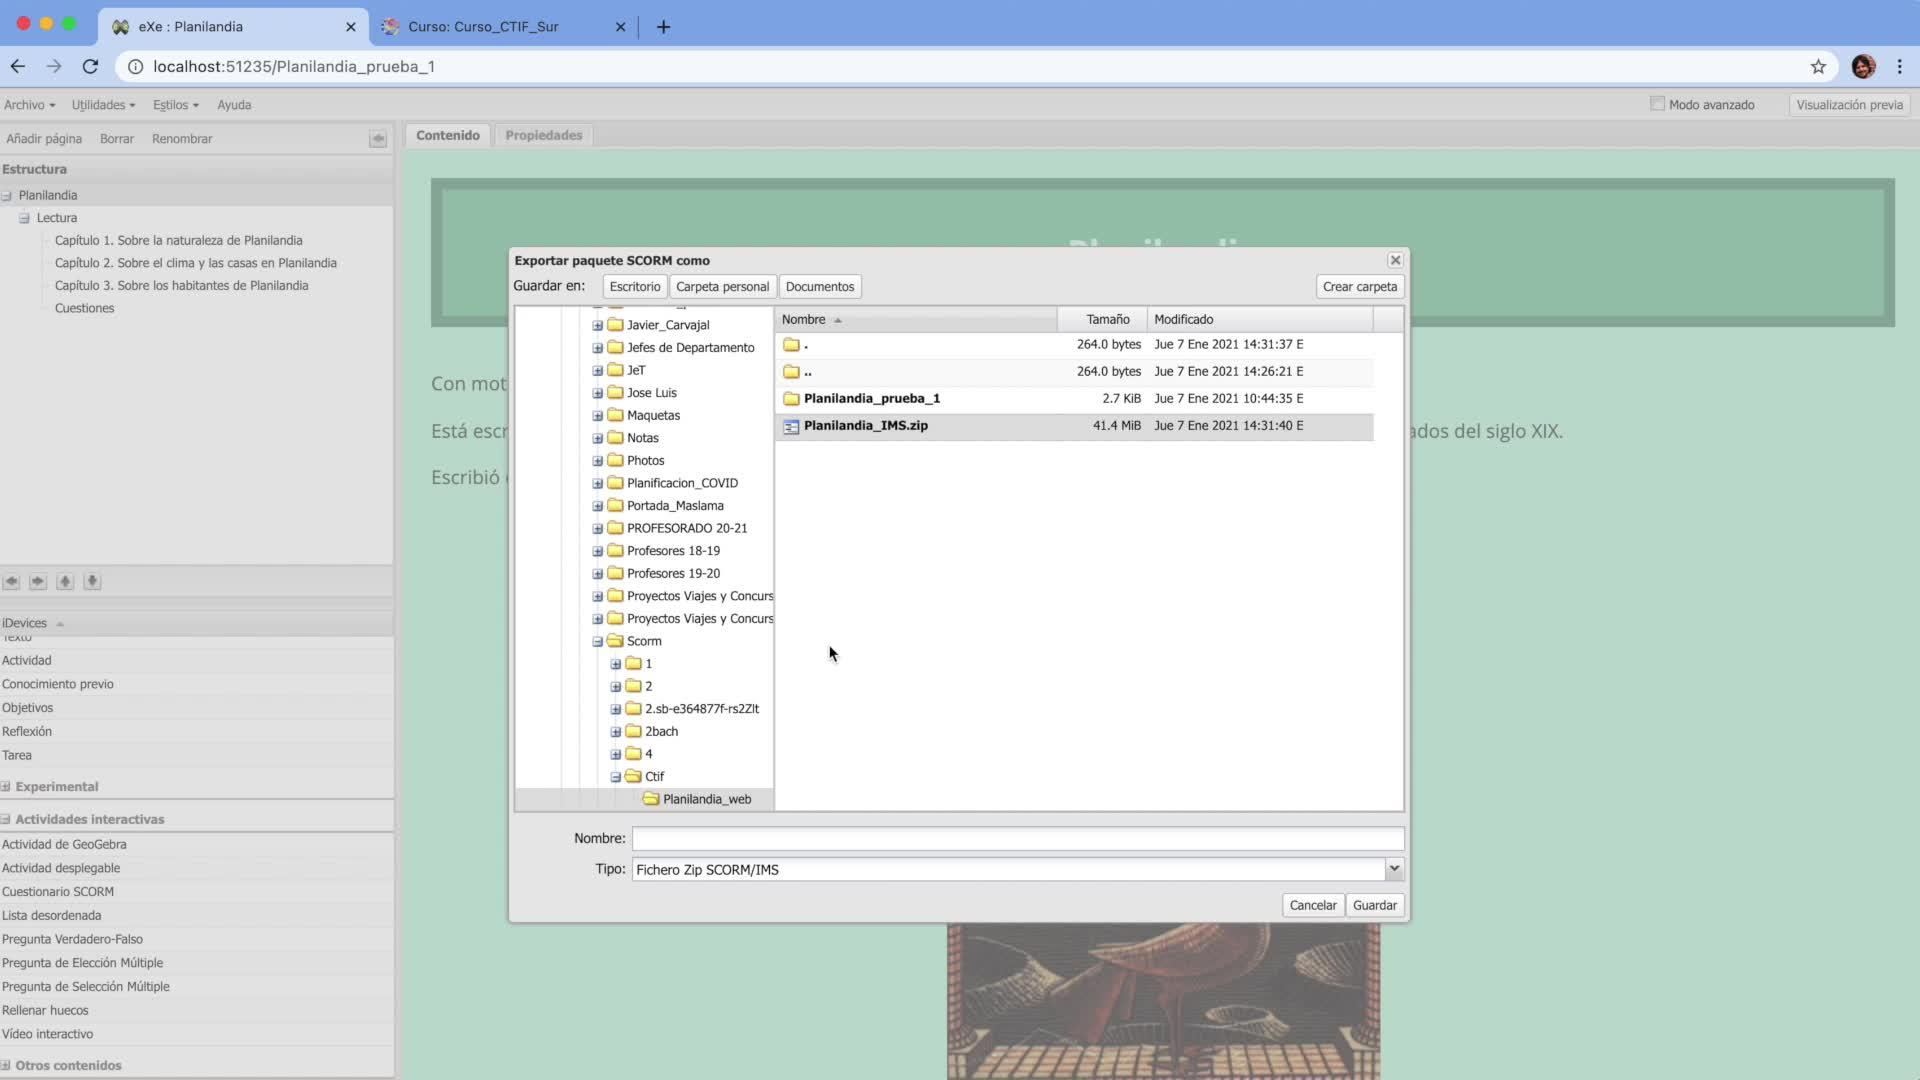The width and height of the screenshot is (1920, 1080).
Task: Click the Nombre filename input field
Action: 1017,838
